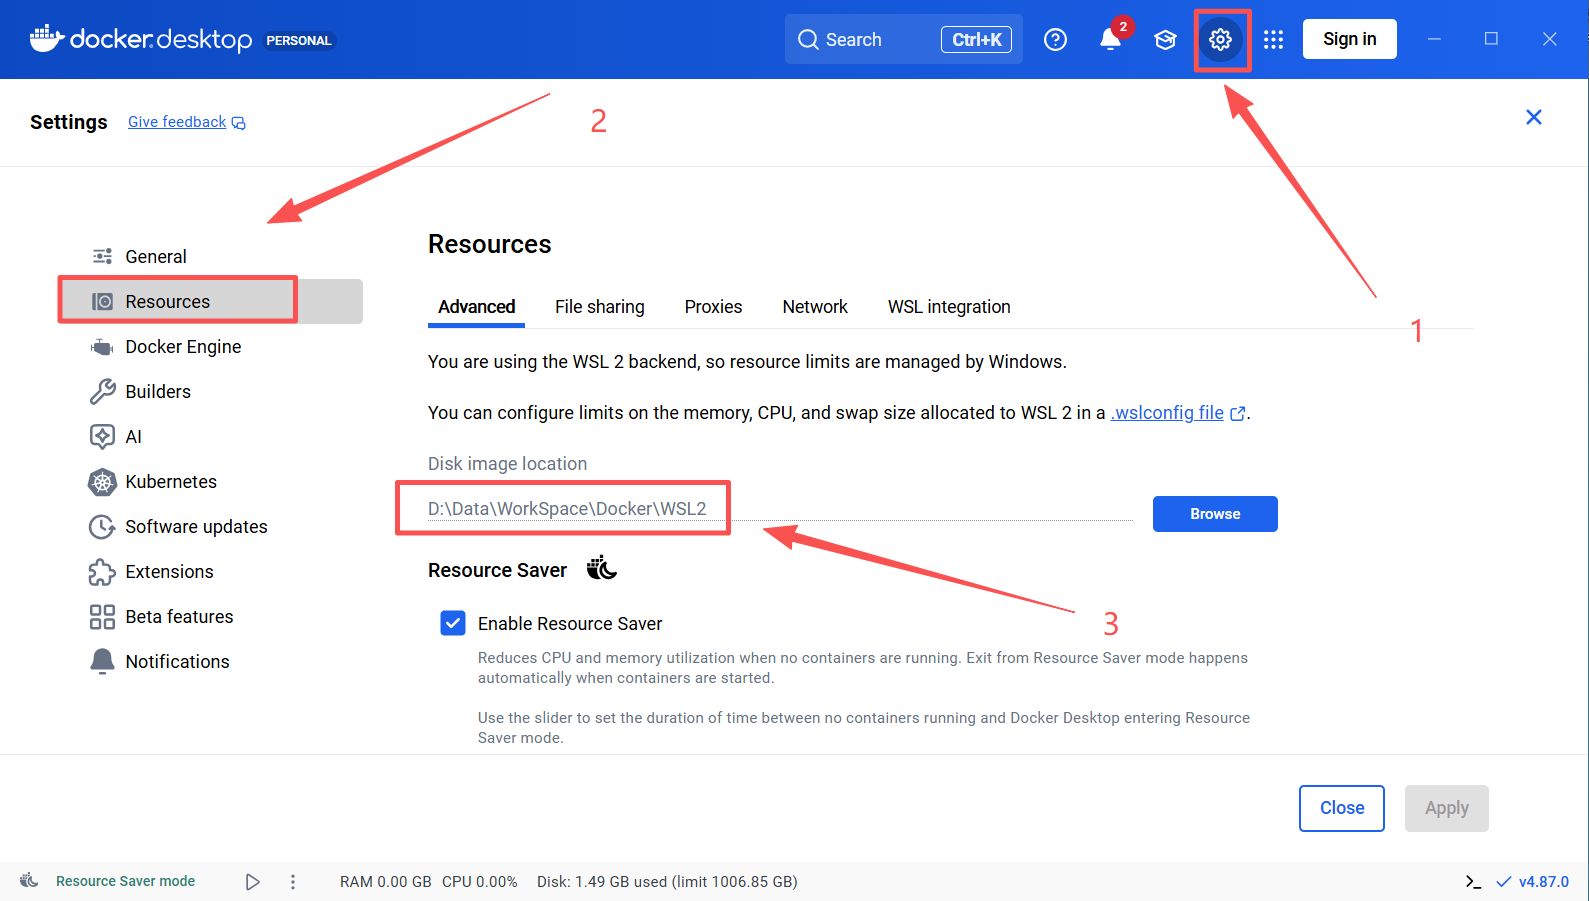Open the WSL integration tab
Image resolution: width=1589 pixels, height=901 pixels.
click(x=949, y=307)
